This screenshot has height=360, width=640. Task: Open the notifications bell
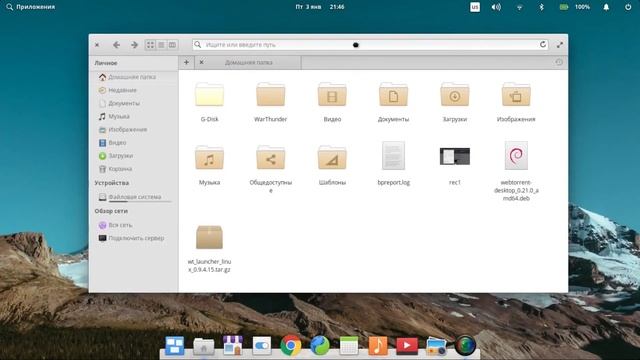coord(606,7)
